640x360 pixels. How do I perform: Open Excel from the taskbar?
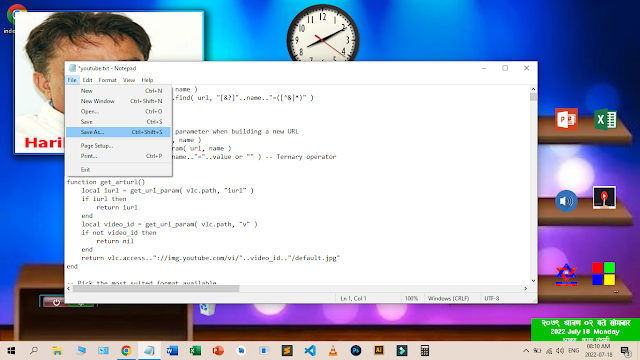pyautogui.click(x=195, y=350)
